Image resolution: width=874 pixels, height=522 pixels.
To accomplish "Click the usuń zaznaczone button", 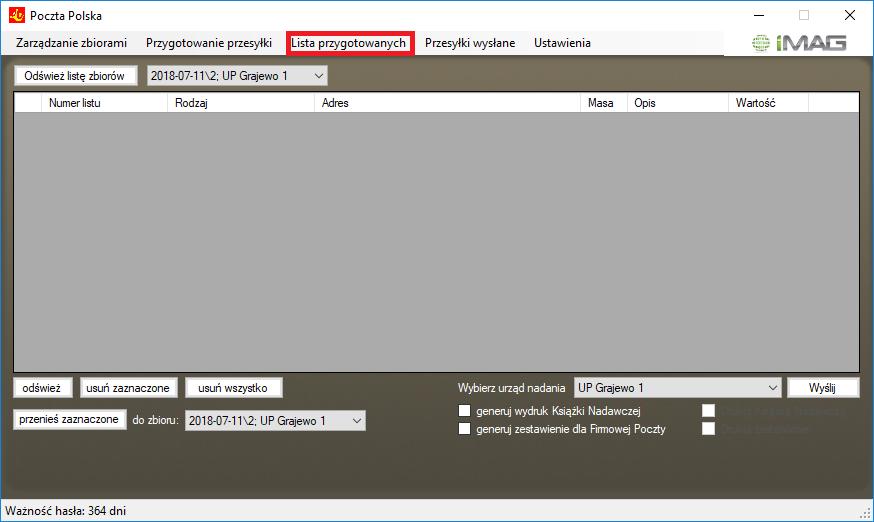I will coord(128,388).
